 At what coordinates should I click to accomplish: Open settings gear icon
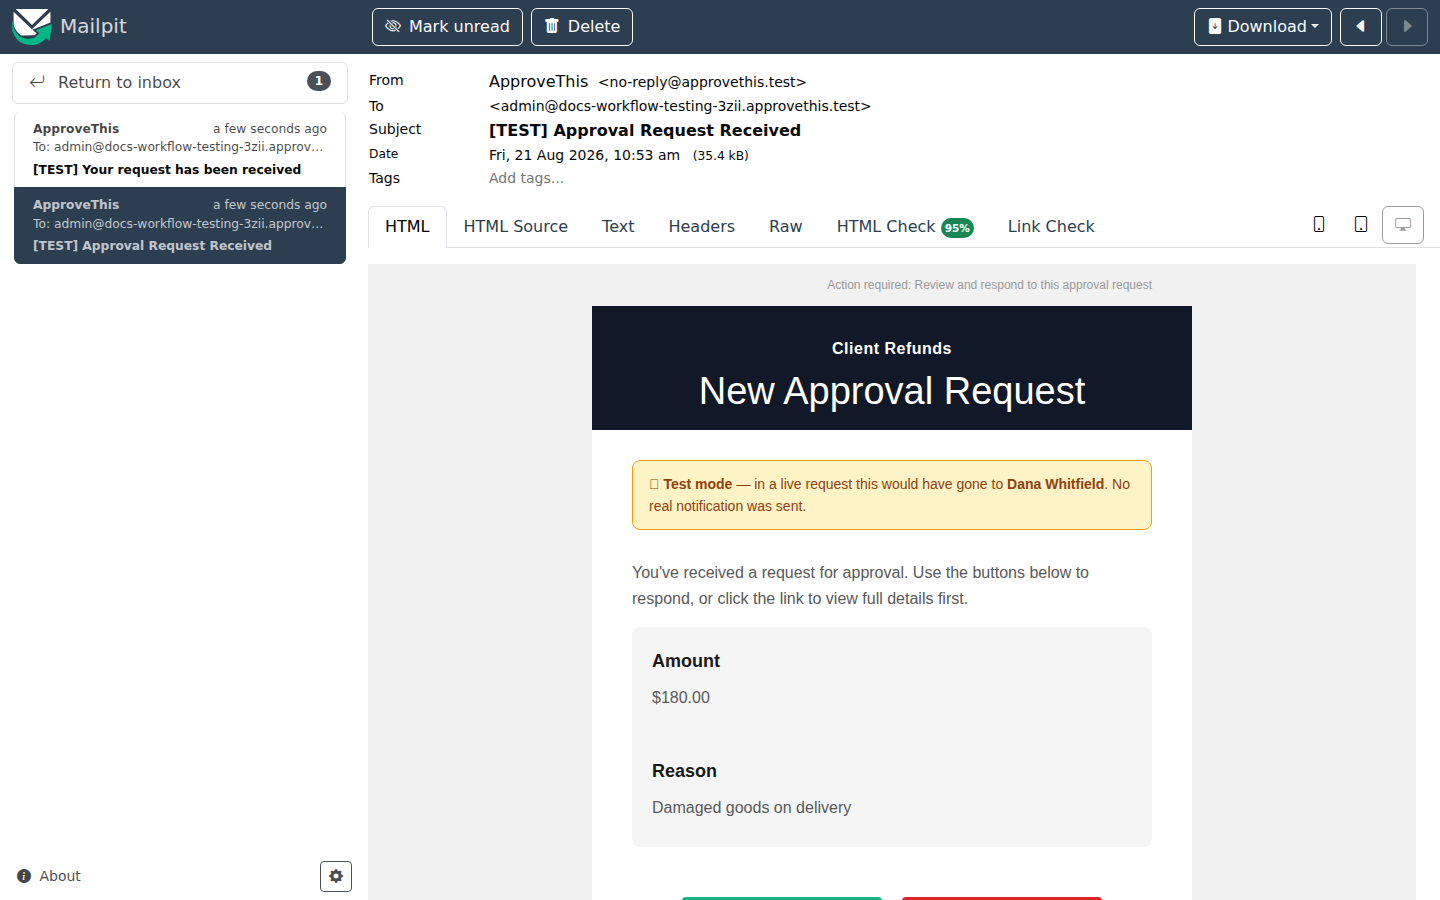[x=336, y=876]
